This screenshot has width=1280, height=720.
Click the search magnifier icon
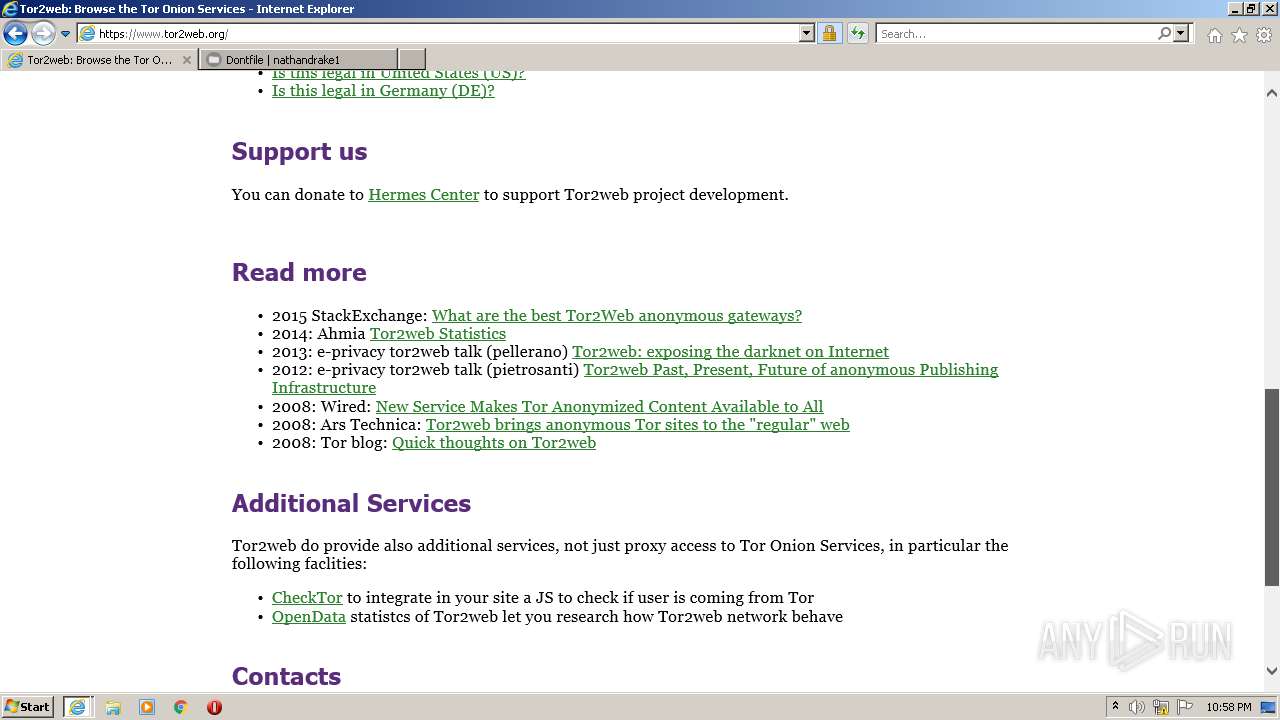click(x=1164, y=33)
